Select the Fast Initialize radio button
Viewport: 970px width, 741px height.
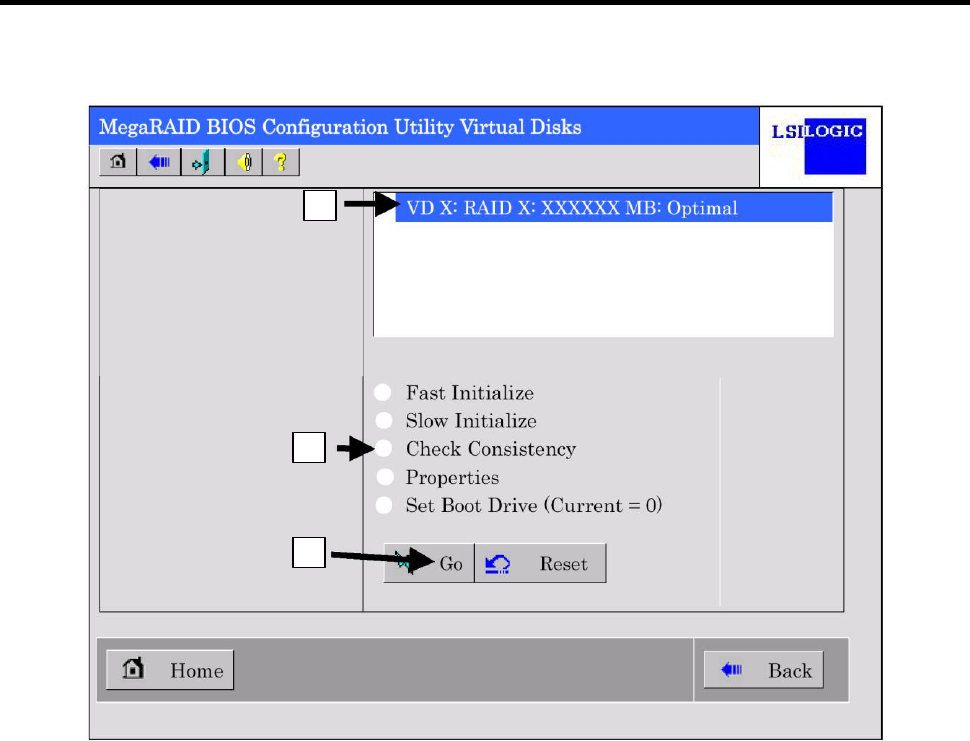pos(383,392)
